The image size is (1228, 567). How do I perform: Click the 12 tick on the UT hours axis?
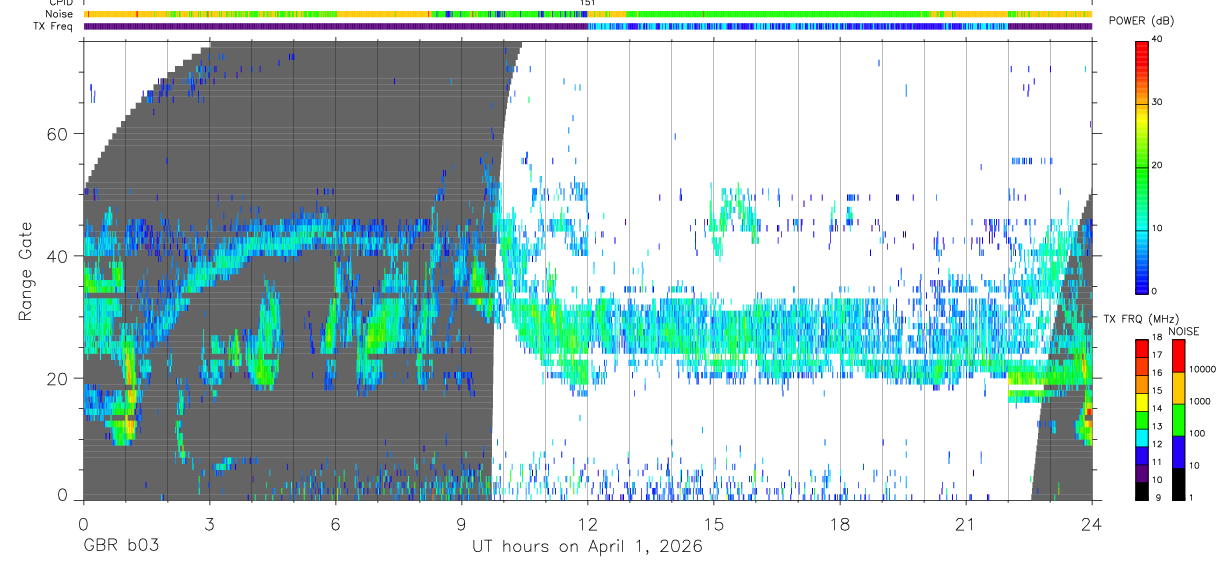[587, 524]
